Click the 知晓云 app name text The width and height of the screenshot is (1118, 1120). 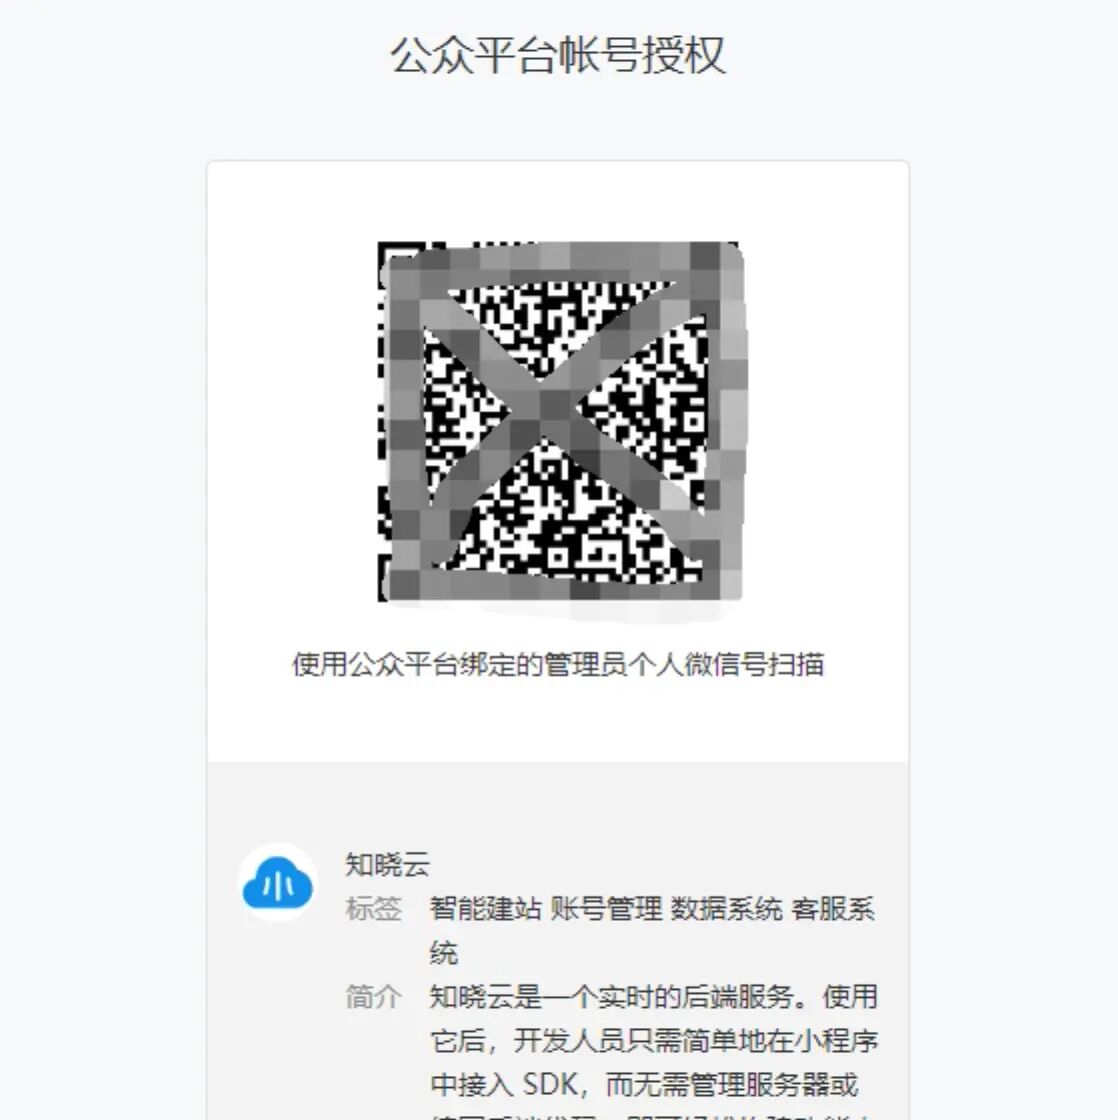click(388, 864)
